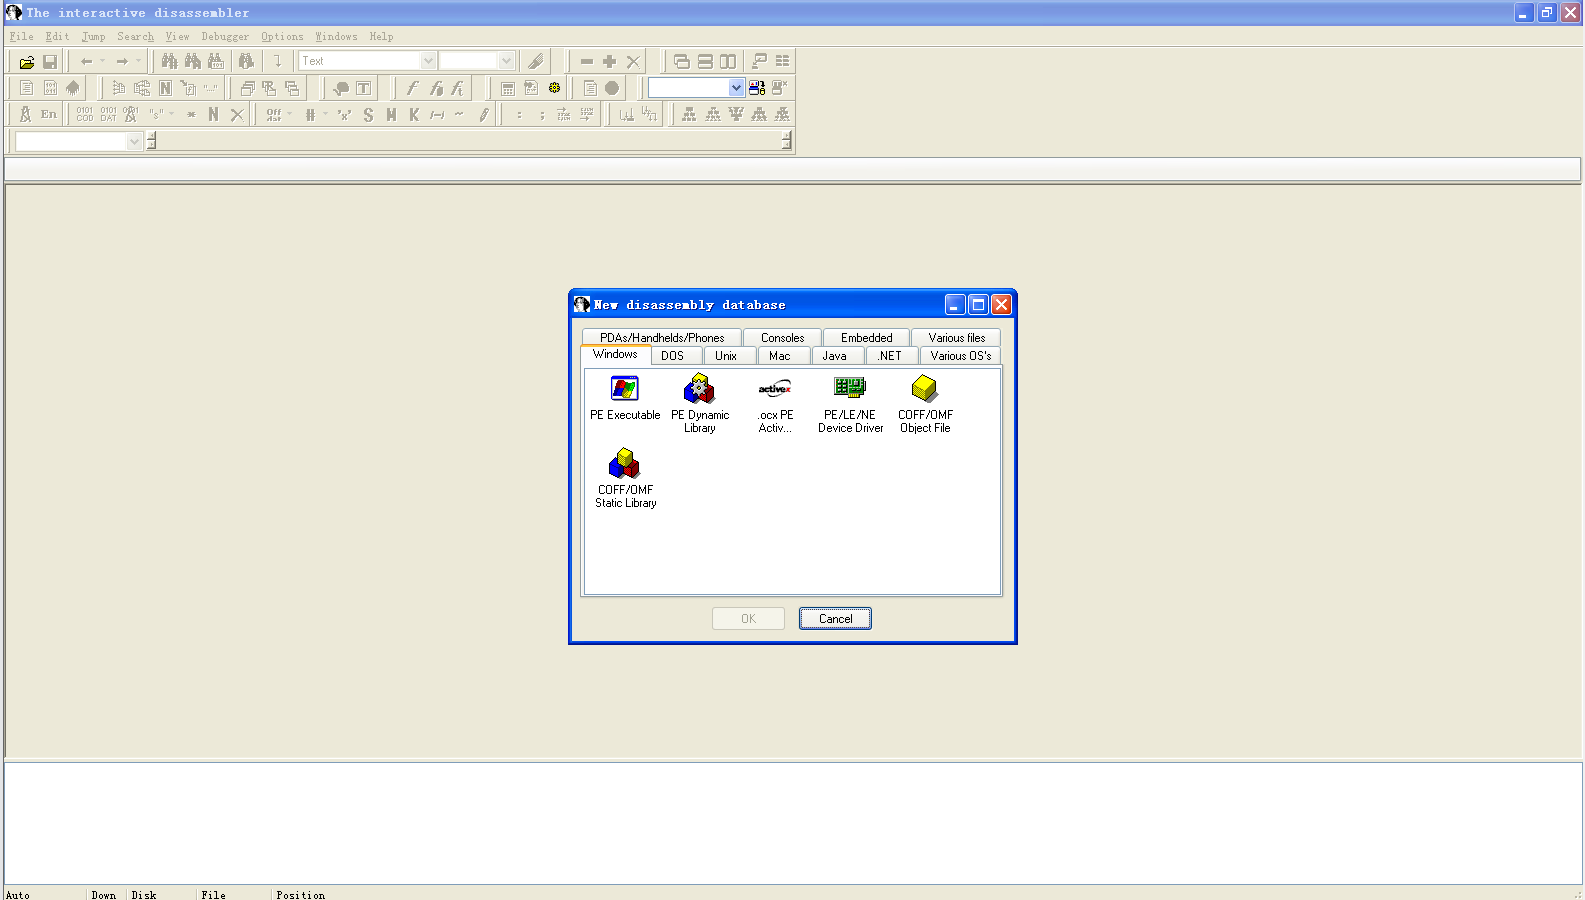Click the Position status bar entry
Screen dimensions: 1585x900
tap(301, 895)
